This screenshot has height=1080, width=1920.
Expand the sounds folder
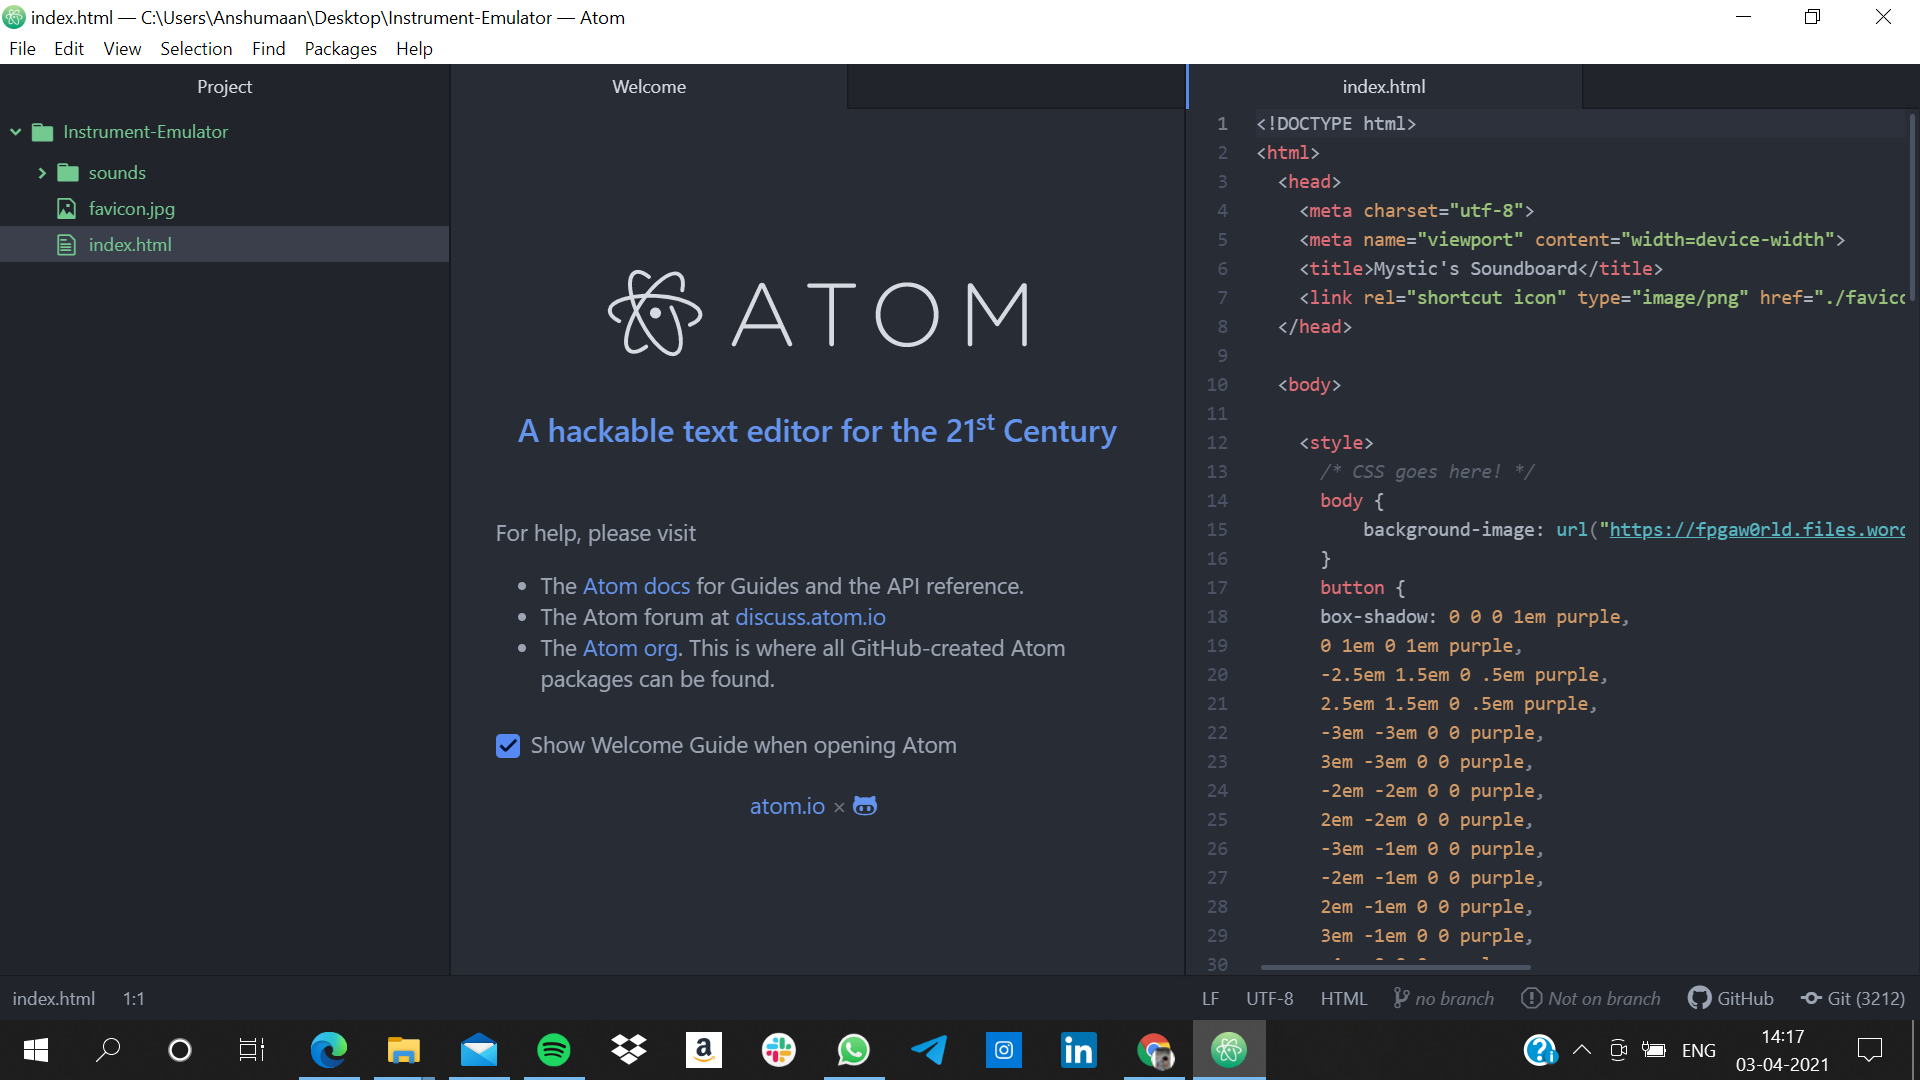pyautogui.click(x=42, y=173)
